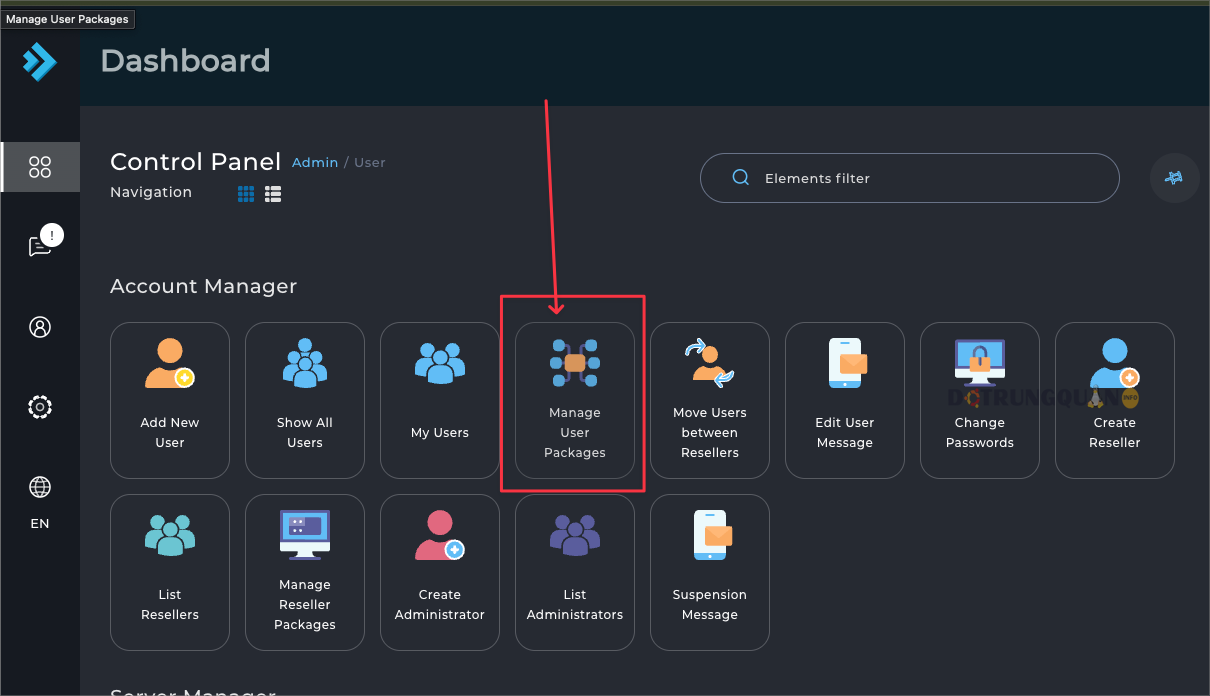Open Manage Reseller Packages card
The height and width of the screenshot is (696, 1210).
(x=305, y=572)
